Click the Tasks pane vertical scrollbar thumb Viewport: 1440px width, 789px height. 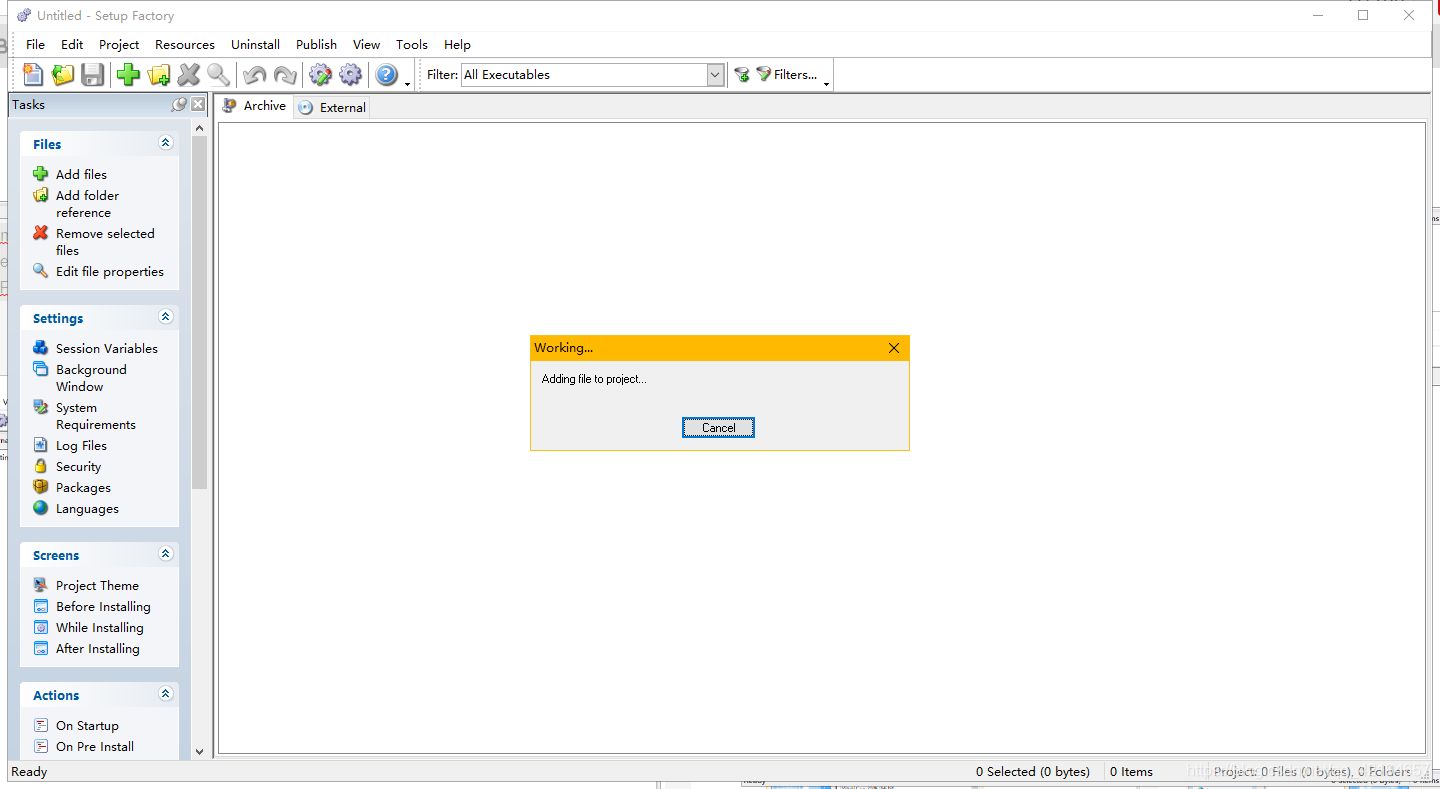[x=199, y=313]
